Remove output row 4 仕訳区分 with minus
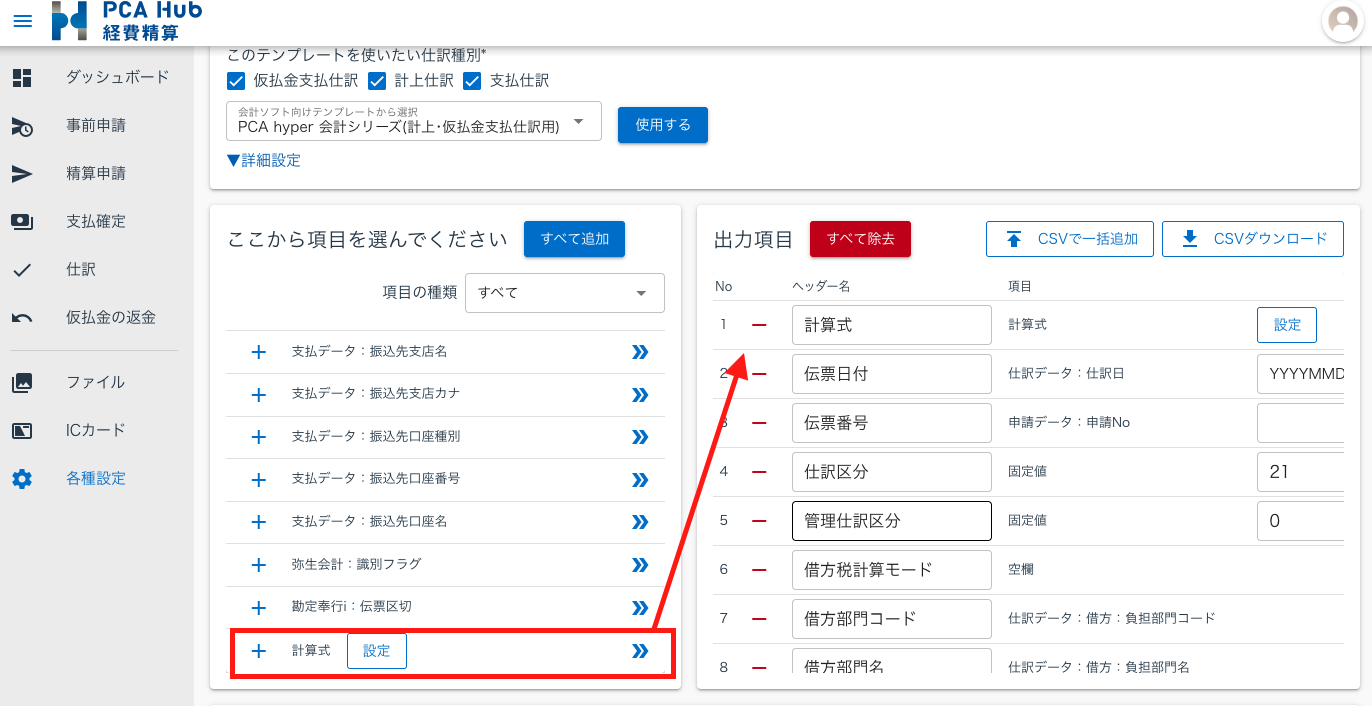Viewport: 1372px width, 706px height. [759, 472]
